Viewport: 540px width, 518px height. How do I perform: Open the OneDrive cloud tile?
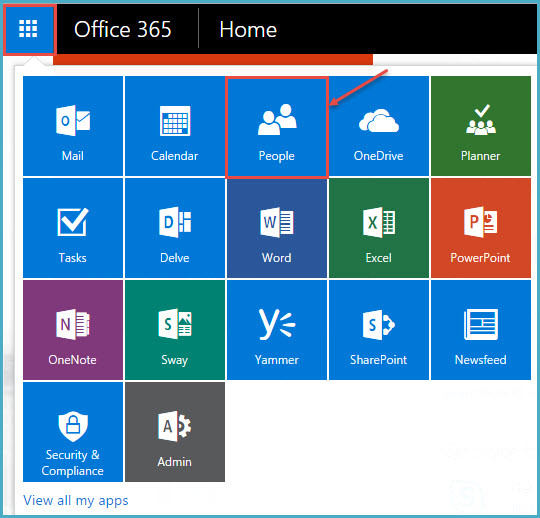(379, 126)
